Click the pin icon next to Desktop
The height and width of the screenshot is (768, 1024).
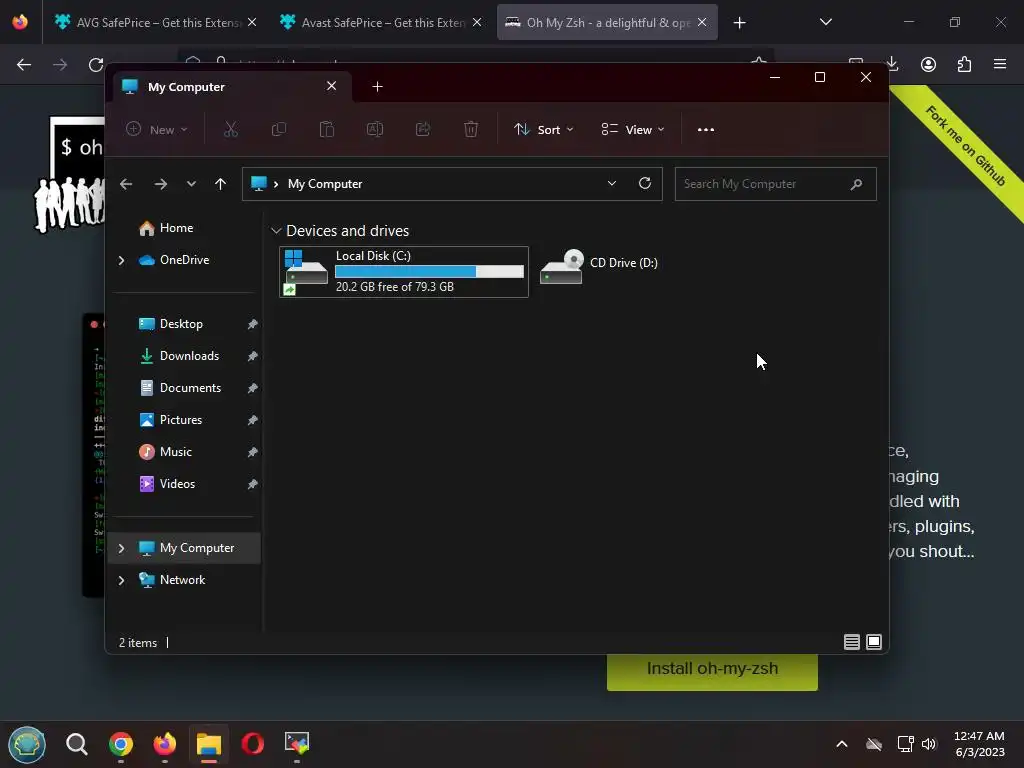tap(252, 324)
